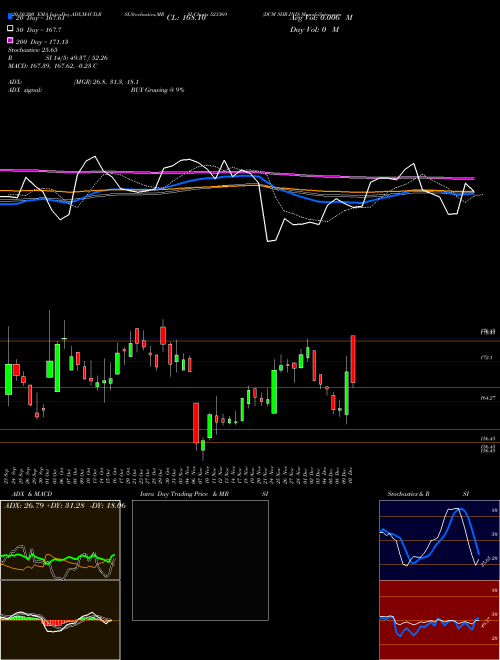
Task: Click the 'Intra Day Trading Price & MRSI' title
Action: tap(204, 494)
